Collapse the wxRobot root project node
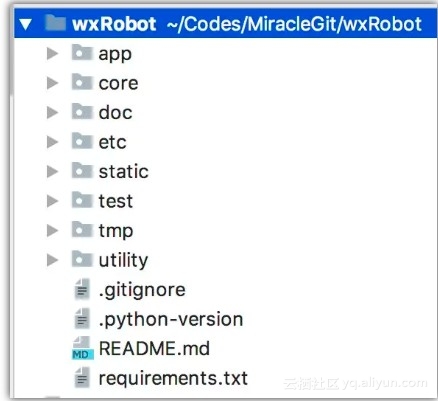Viewport: 438px width, 401px height. coord(26,24)
